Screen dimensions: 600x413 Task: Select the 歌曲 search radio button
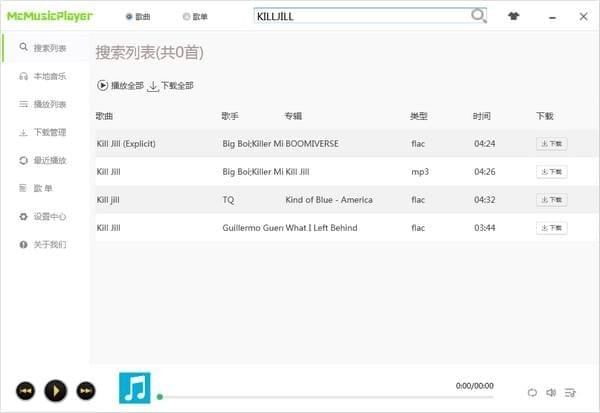click(129, 16)
